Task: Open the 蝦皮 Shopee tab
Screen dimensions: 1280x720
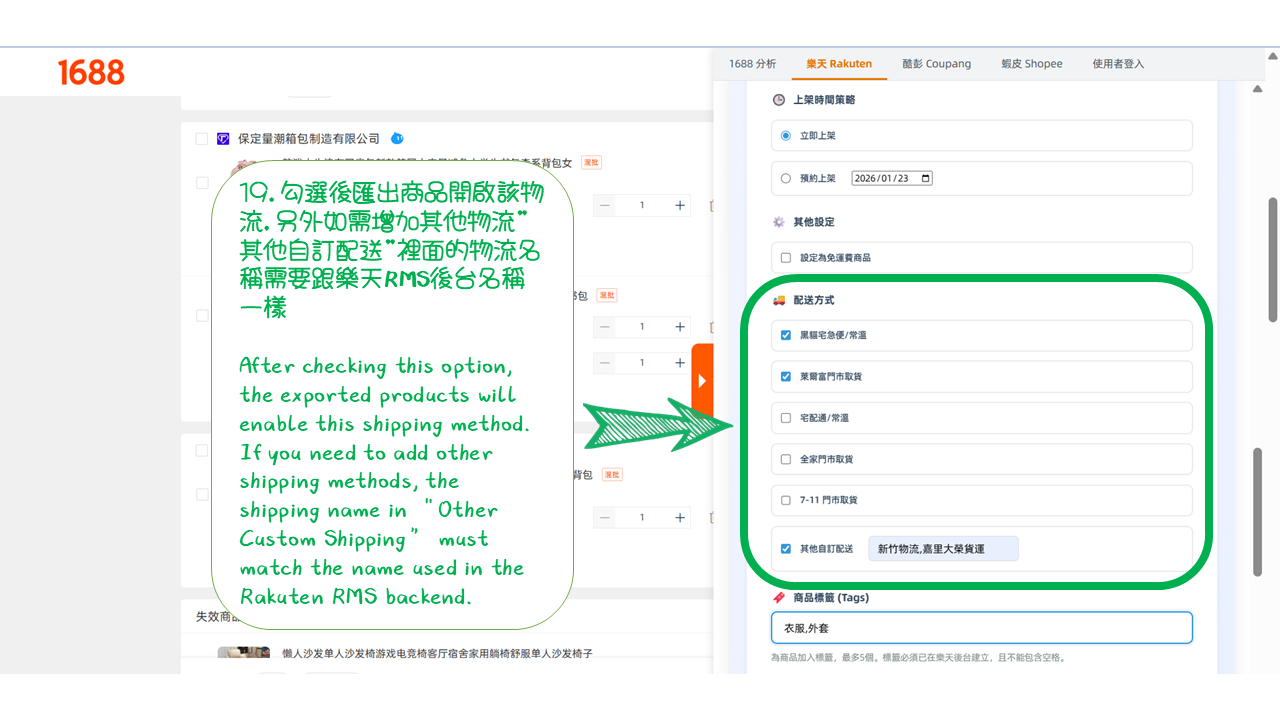Action: 1031,63
